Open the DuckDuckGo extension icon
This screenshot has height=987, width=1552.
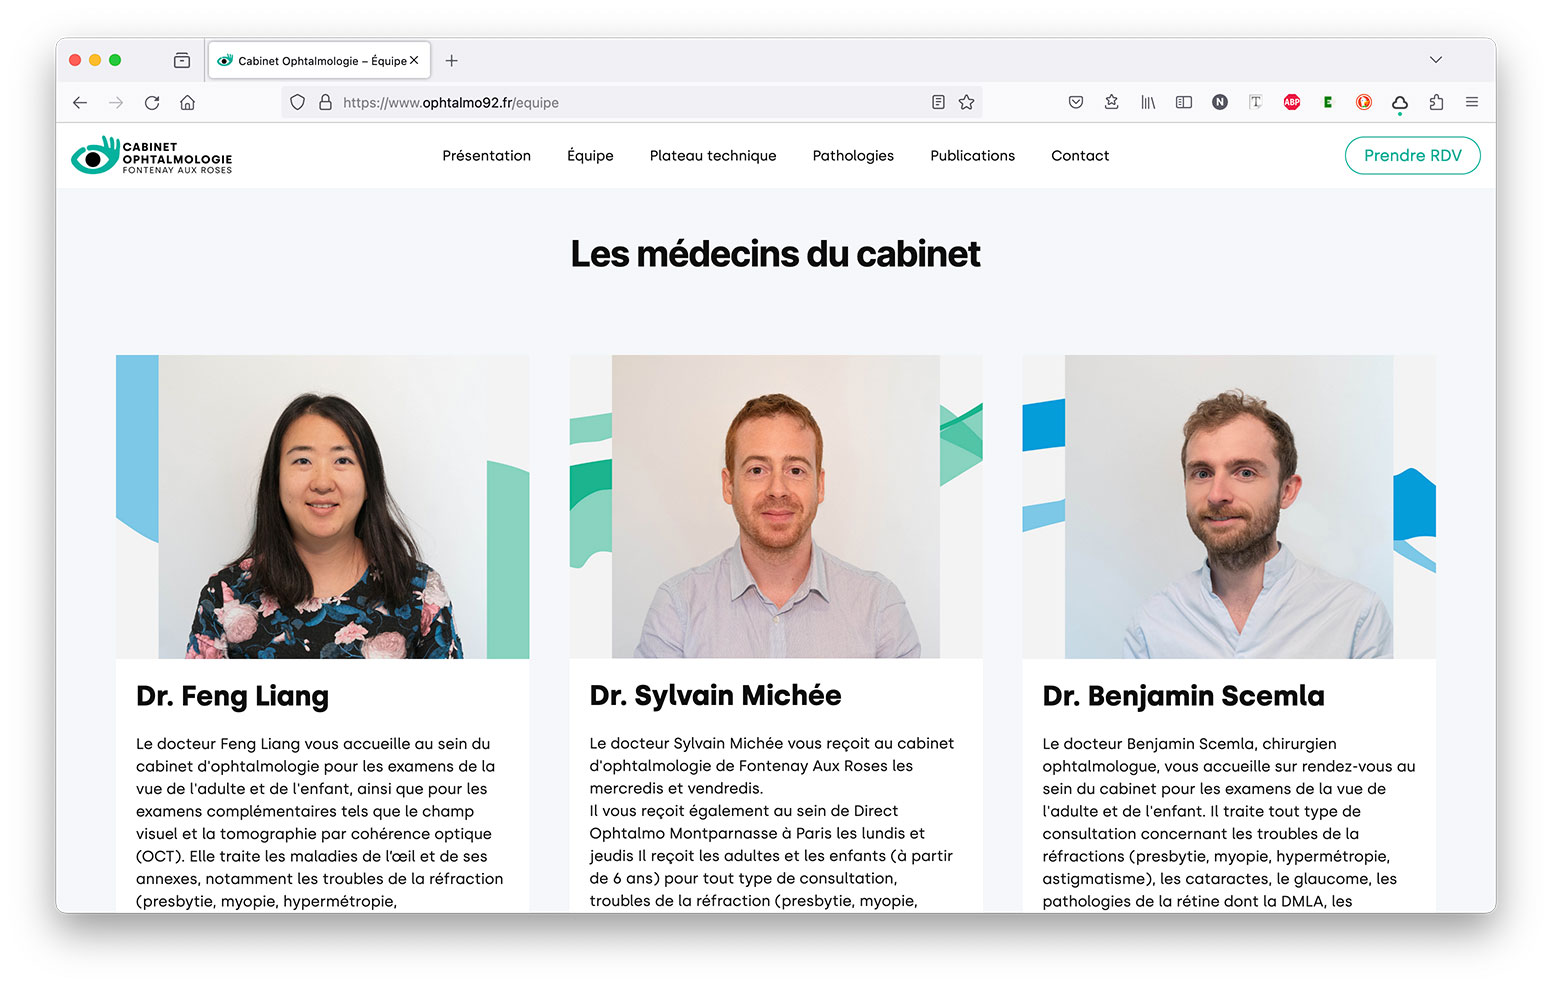1364,102
